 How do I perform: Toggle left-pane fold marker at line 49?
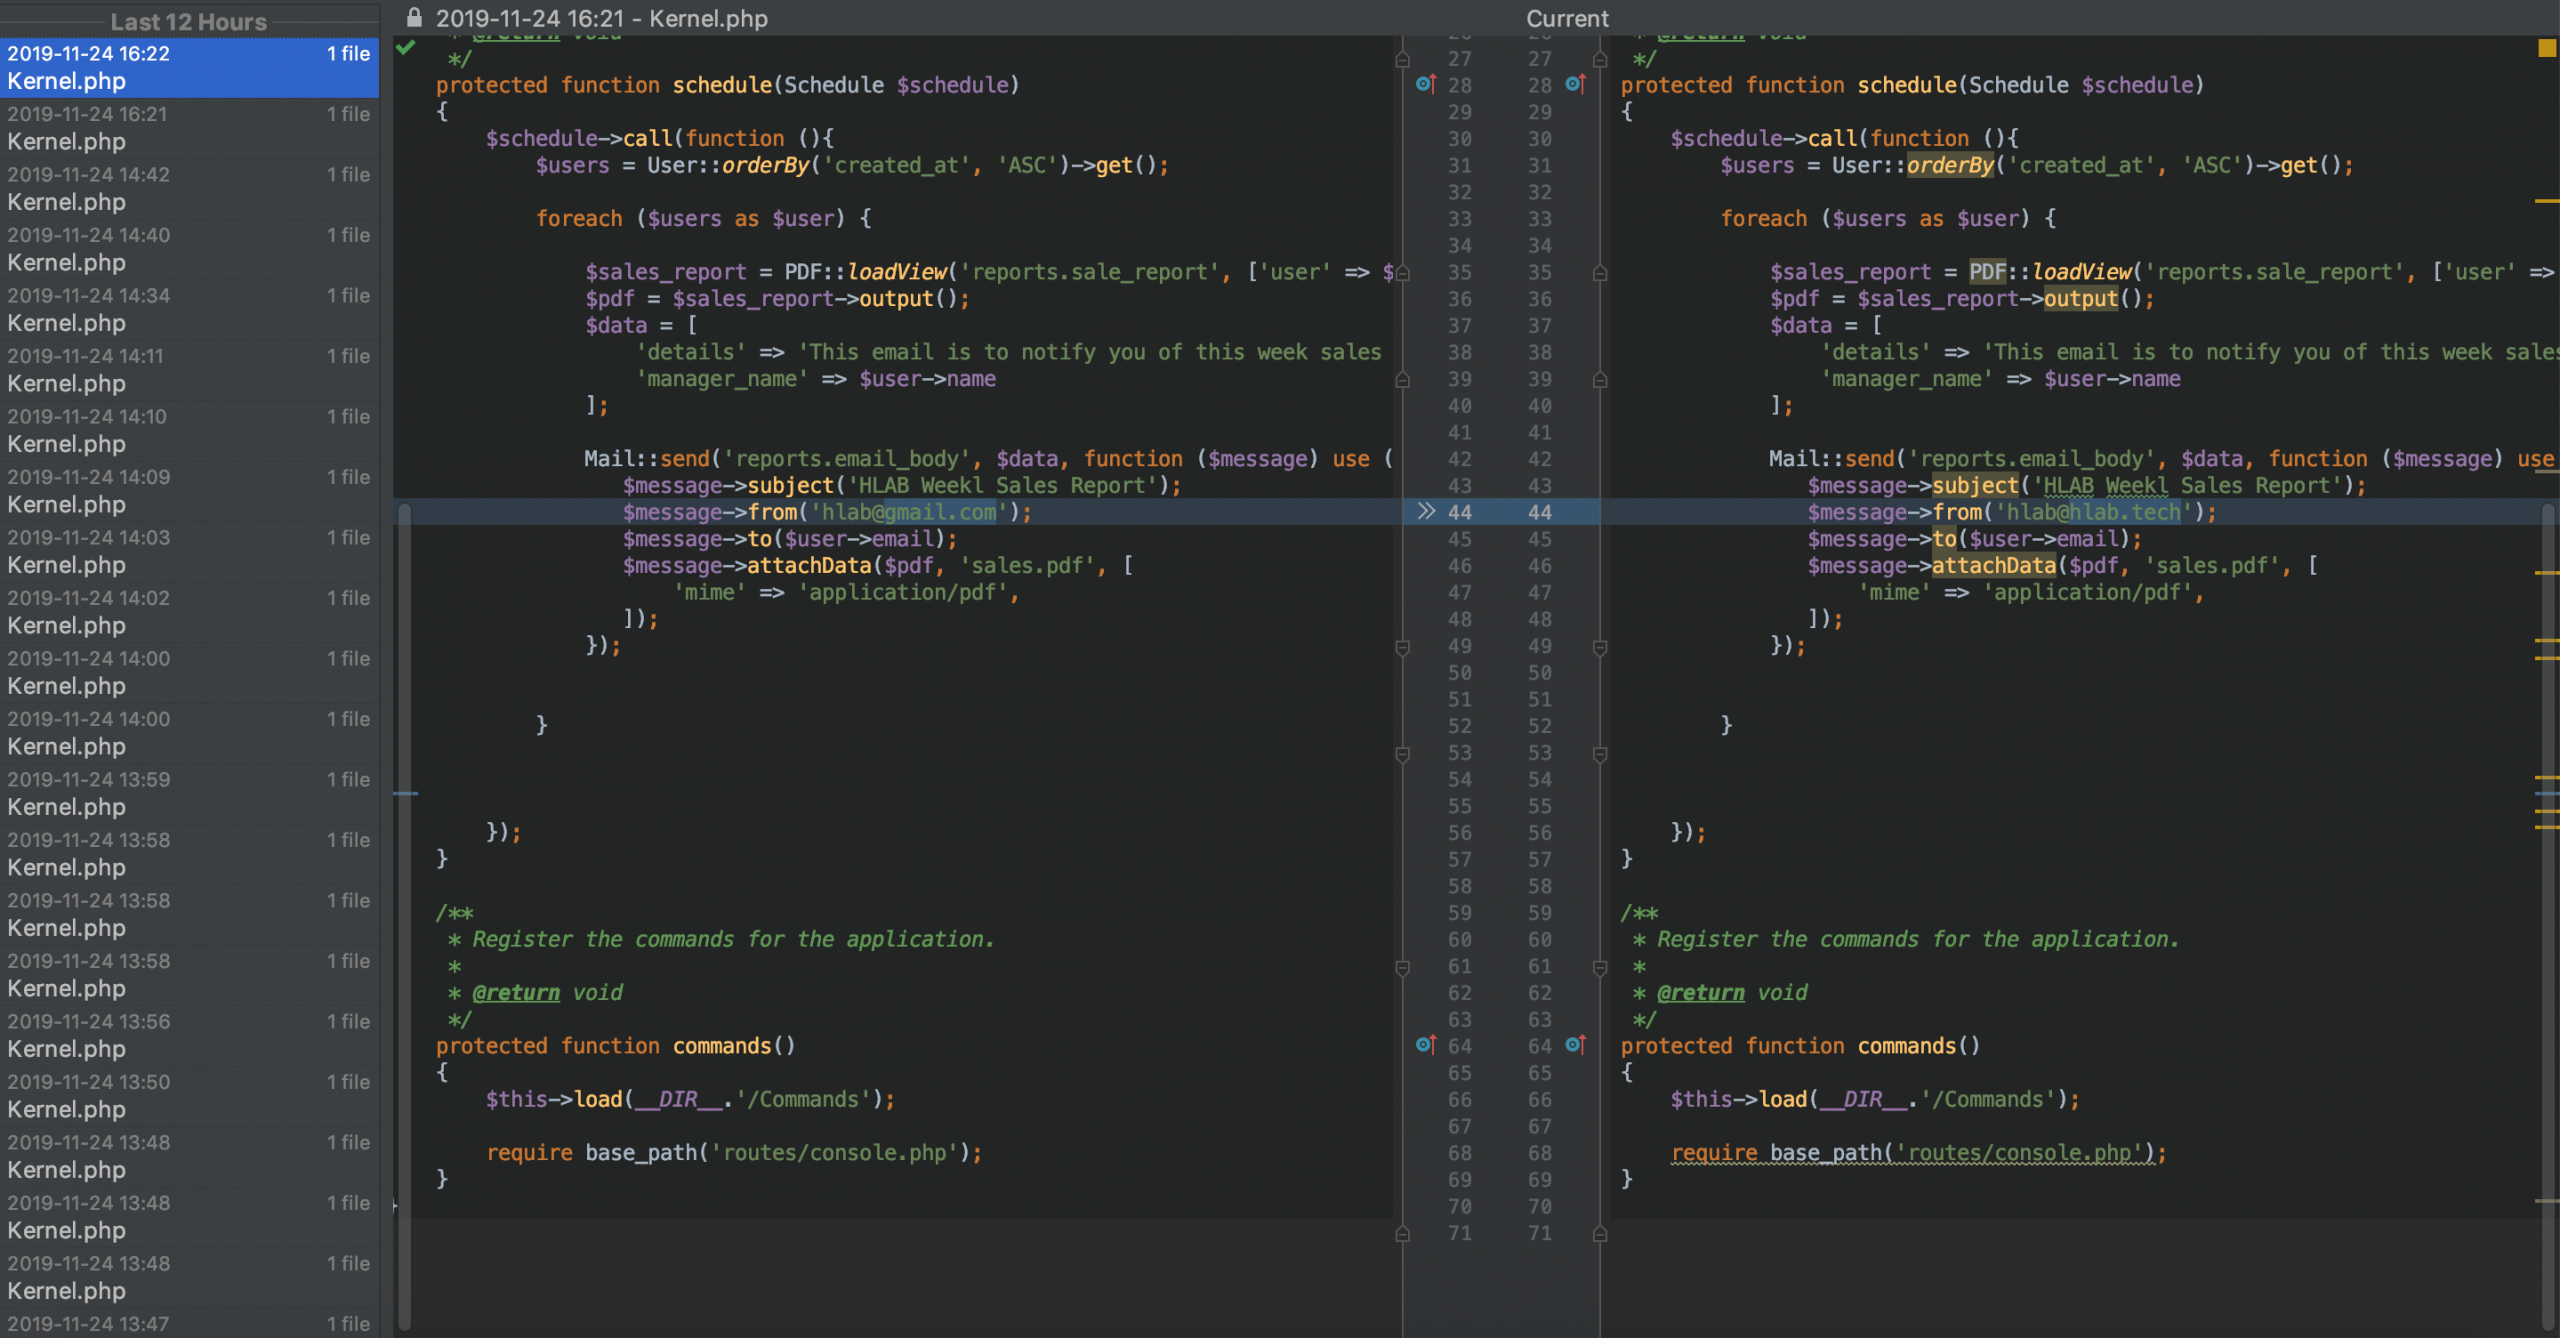click(1402, 647)
